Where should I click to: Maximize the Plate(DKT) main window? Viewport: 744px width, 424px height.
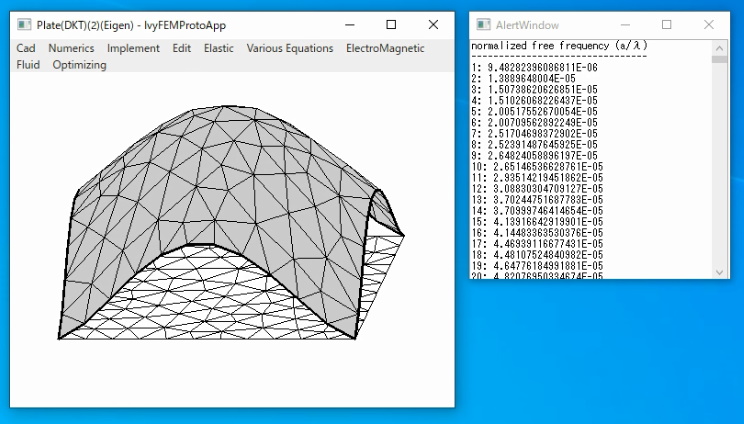[391, 25]
